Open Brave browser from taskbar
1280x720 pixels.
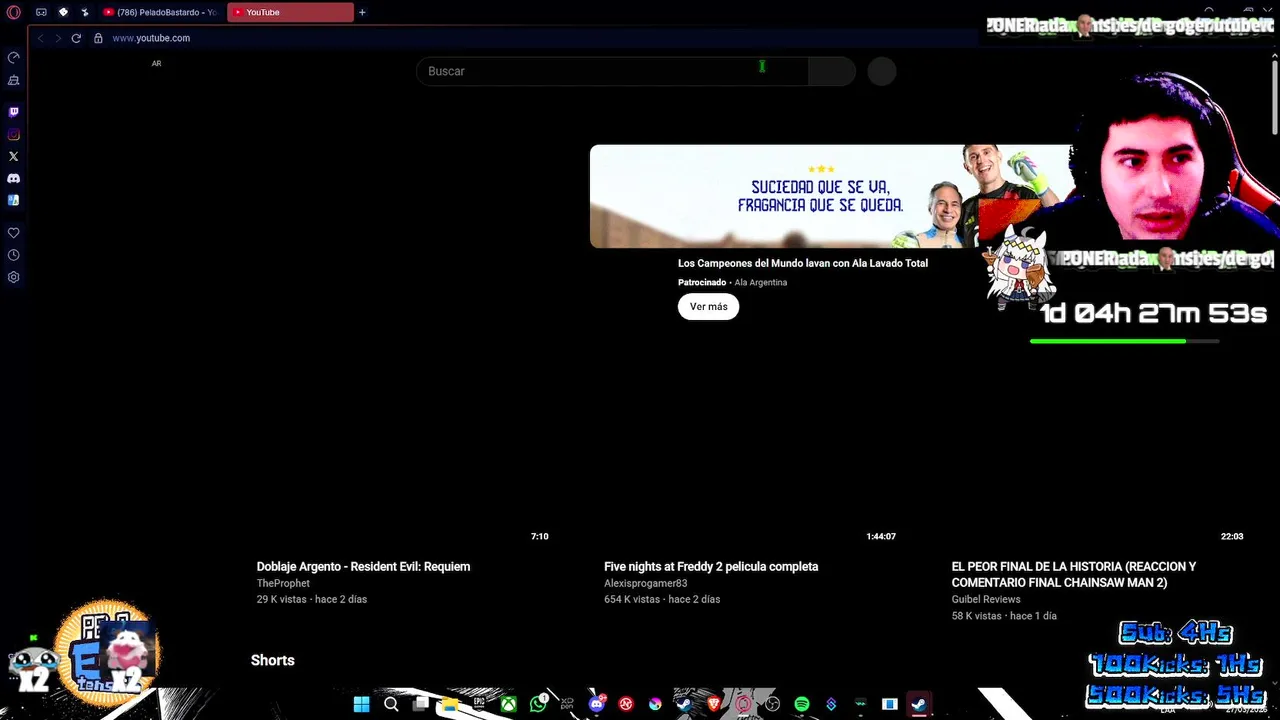coord(714,704)
